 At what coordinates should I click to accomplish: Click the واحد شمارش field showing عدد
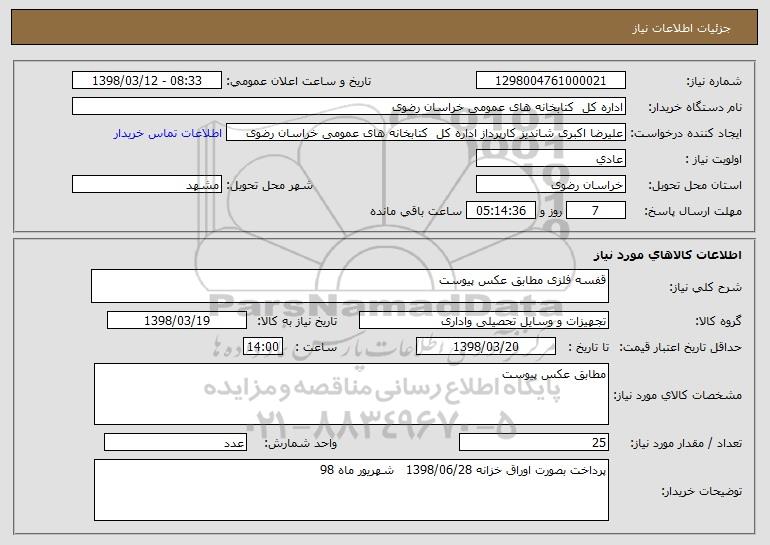175,442
